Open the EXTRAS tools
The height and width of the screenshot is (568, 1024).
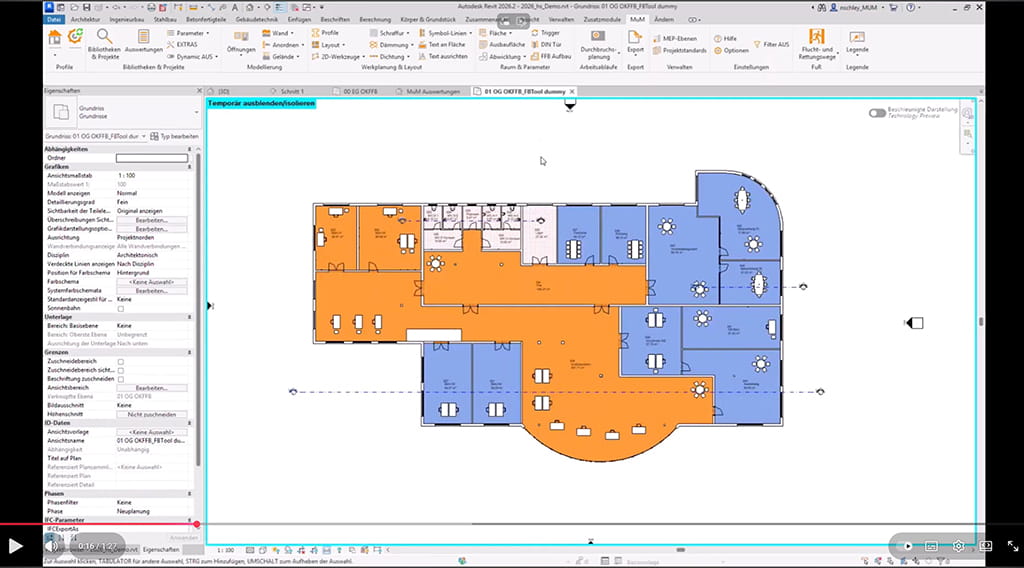point(182,44)
